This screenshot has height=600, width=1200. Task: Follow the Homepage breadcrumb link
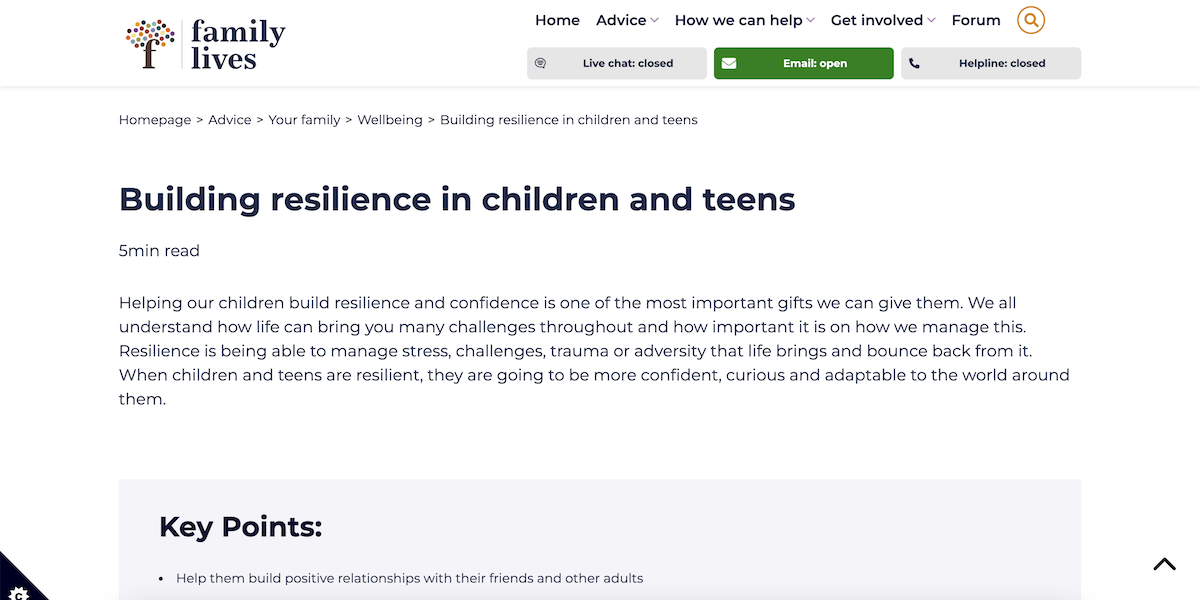tap(155, 120)
